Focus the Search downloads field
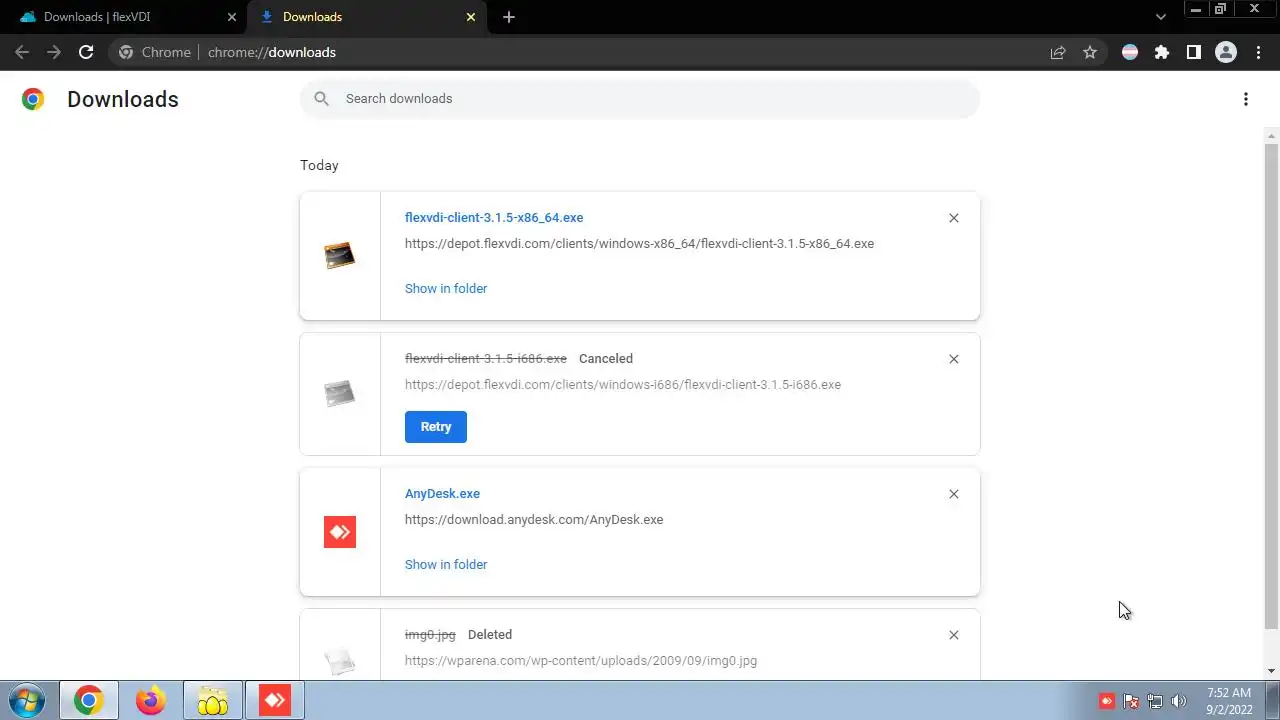 [640, 98]
